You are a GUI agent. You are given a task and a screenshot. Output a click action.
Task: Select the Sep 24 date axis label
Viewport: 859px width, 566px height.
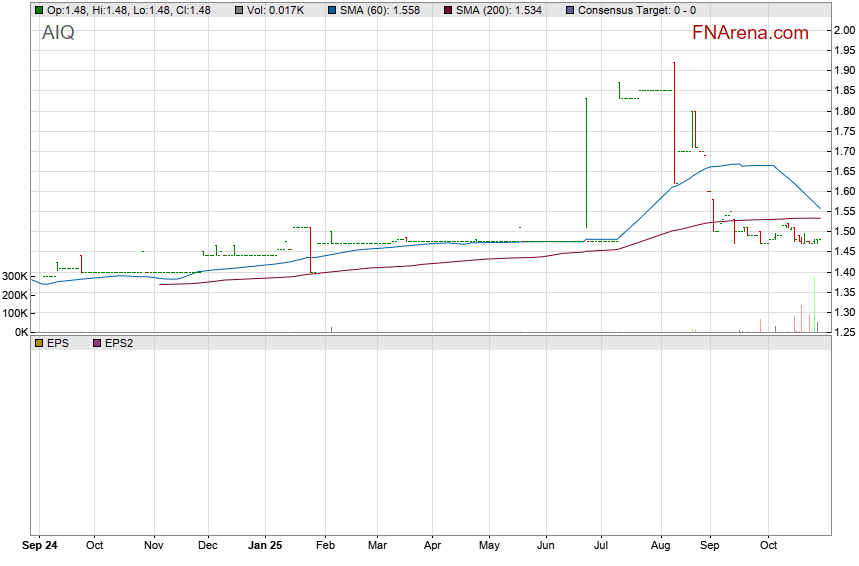click(40, 546)
